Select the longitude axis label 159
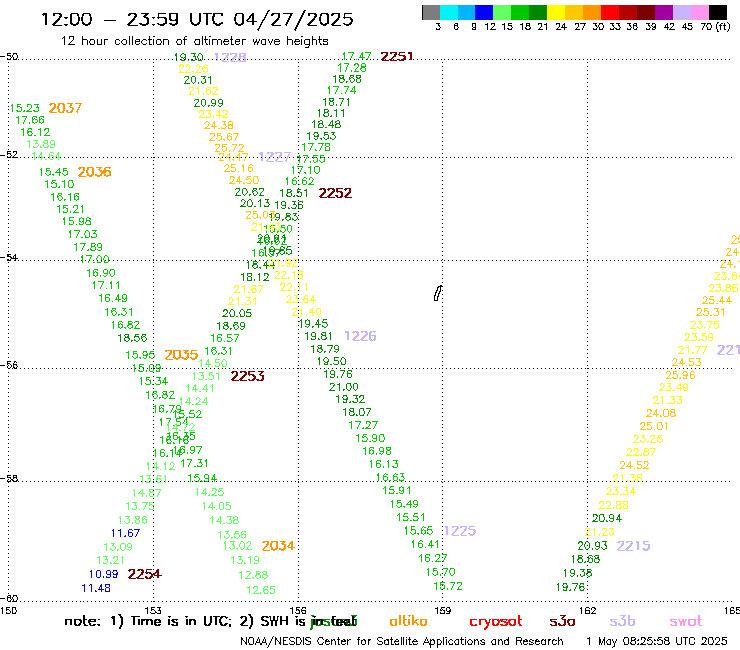740x650 pixels. 443,611
